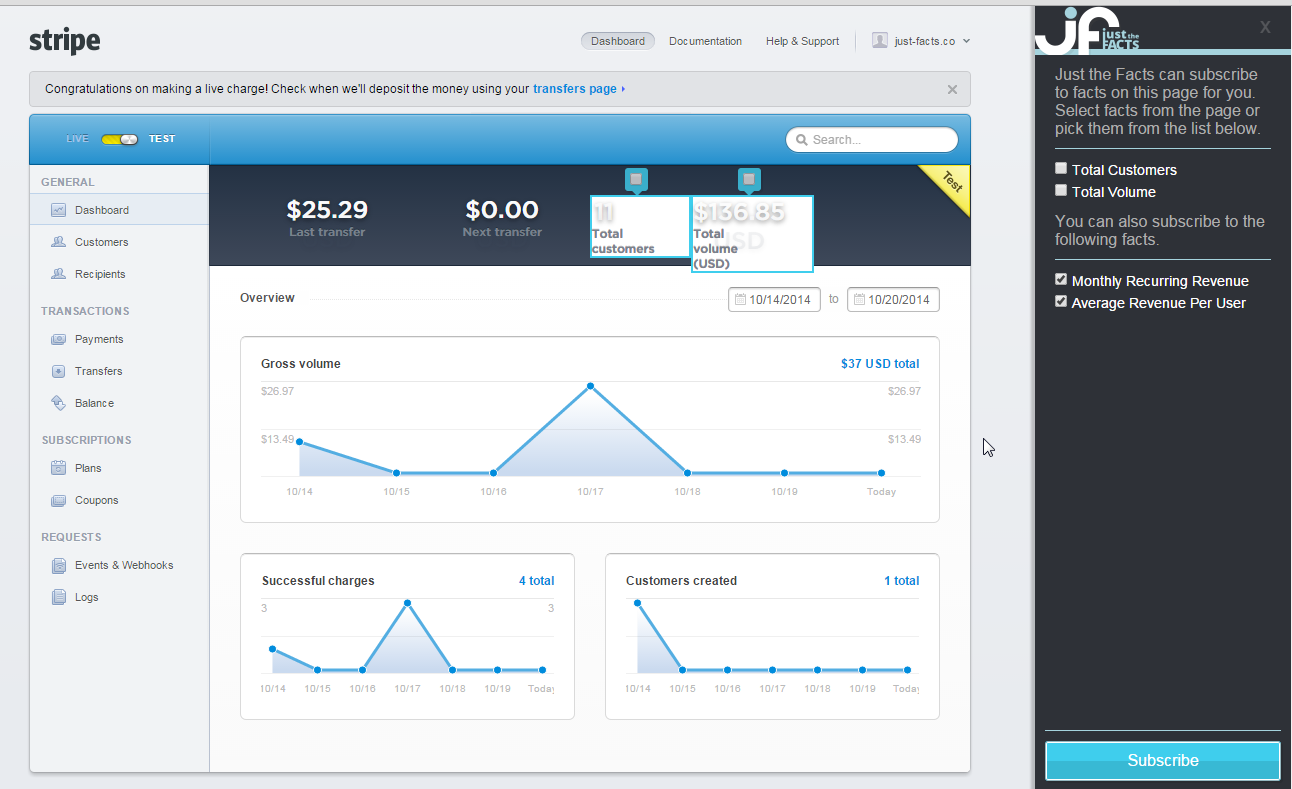Viewport: 1292px width, 789px height.
Task: Select the highlighted Total volume (USD) box
Action: 752,234
